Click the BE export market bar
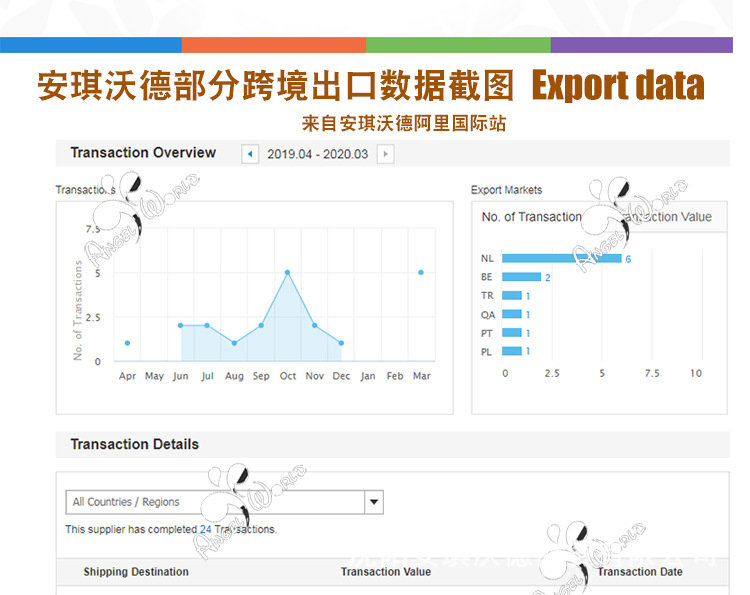The height and width of the screenshot is (595, 750). pyautogui.click(x=521, y=277)
